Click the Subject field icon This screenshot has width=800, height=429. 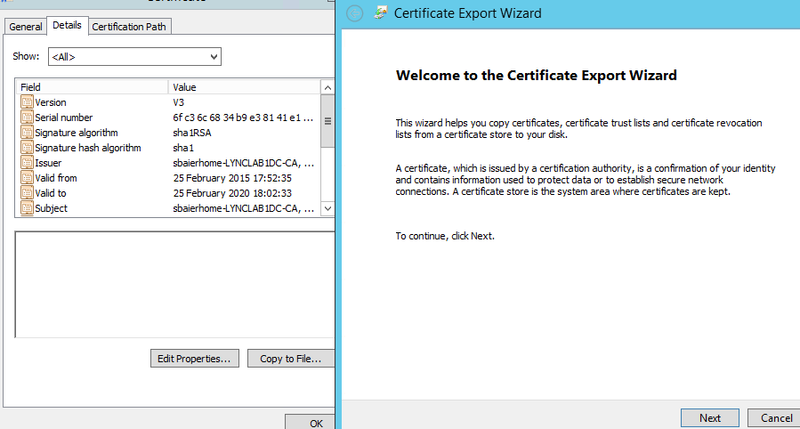click(x=27, y=208)
